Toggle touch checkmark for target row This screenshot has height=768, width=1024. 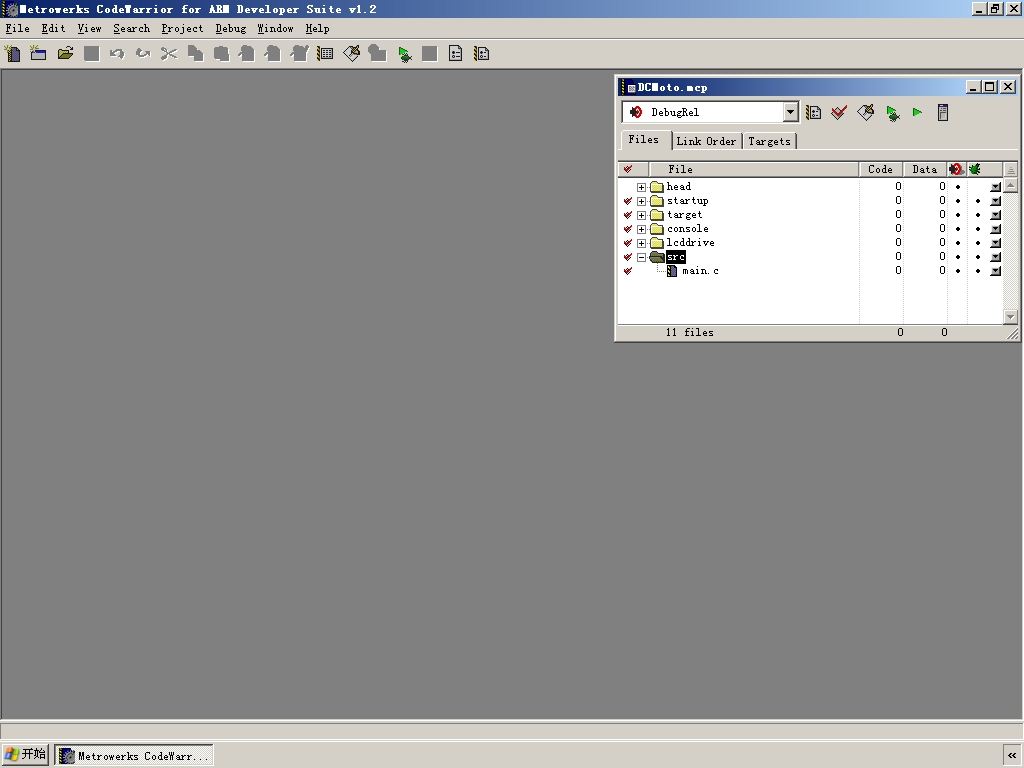point(628,215)
